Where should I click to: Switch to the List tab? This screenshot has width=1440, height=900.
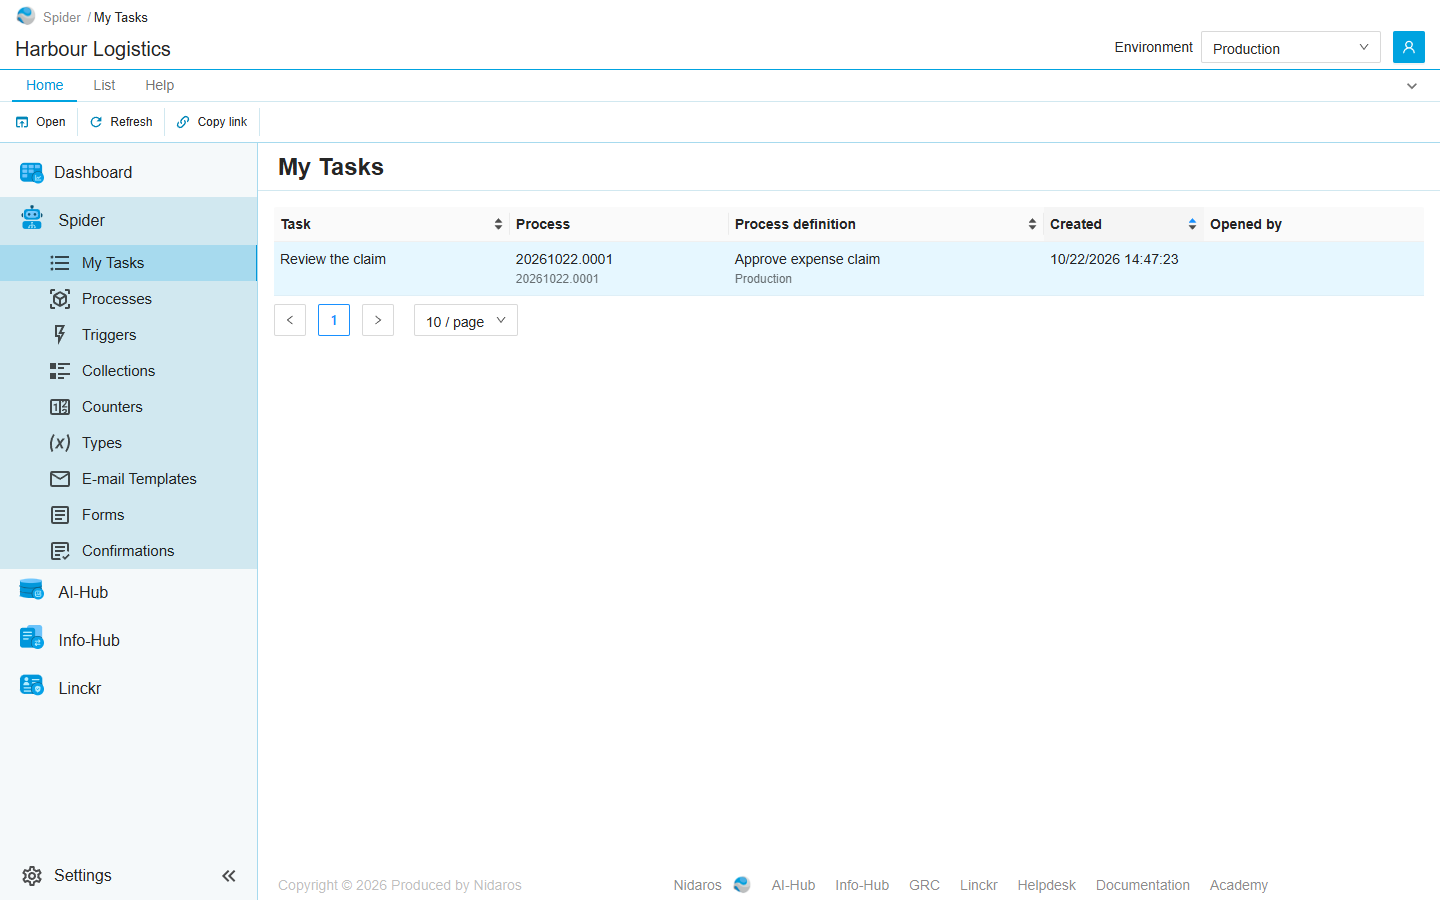tap(104, 85)
